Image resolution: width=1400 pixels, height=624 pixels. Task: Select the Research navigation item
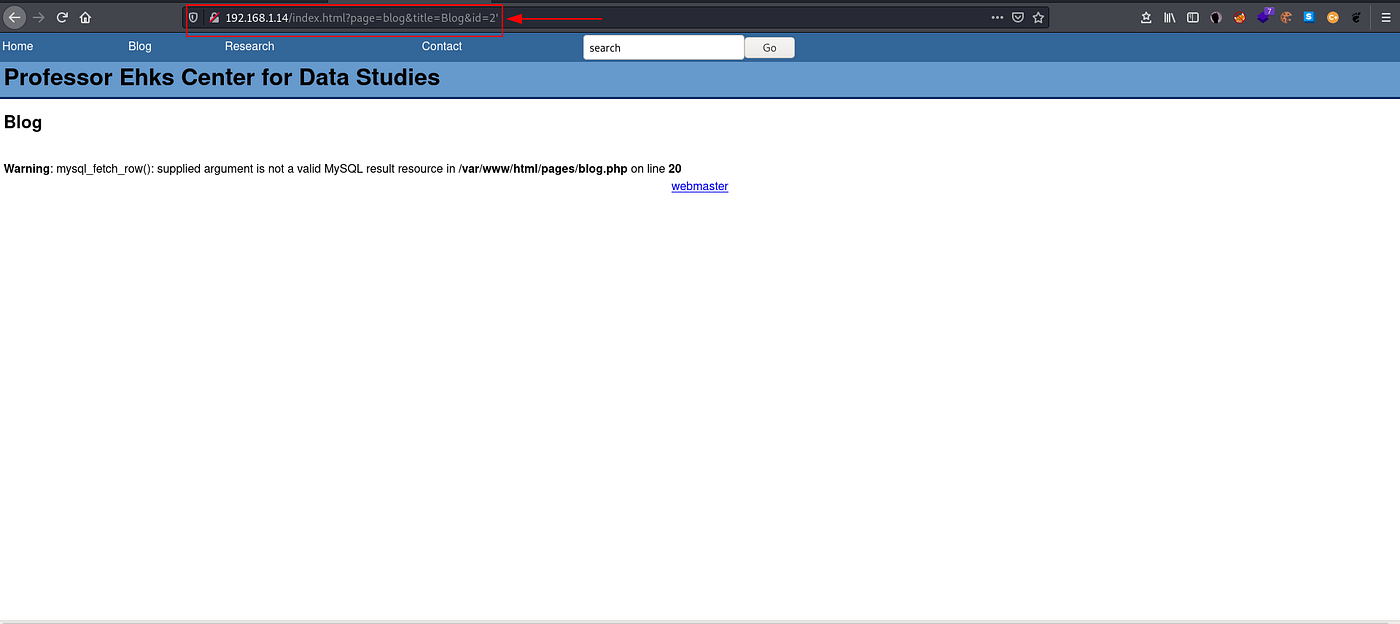point(249,46)
